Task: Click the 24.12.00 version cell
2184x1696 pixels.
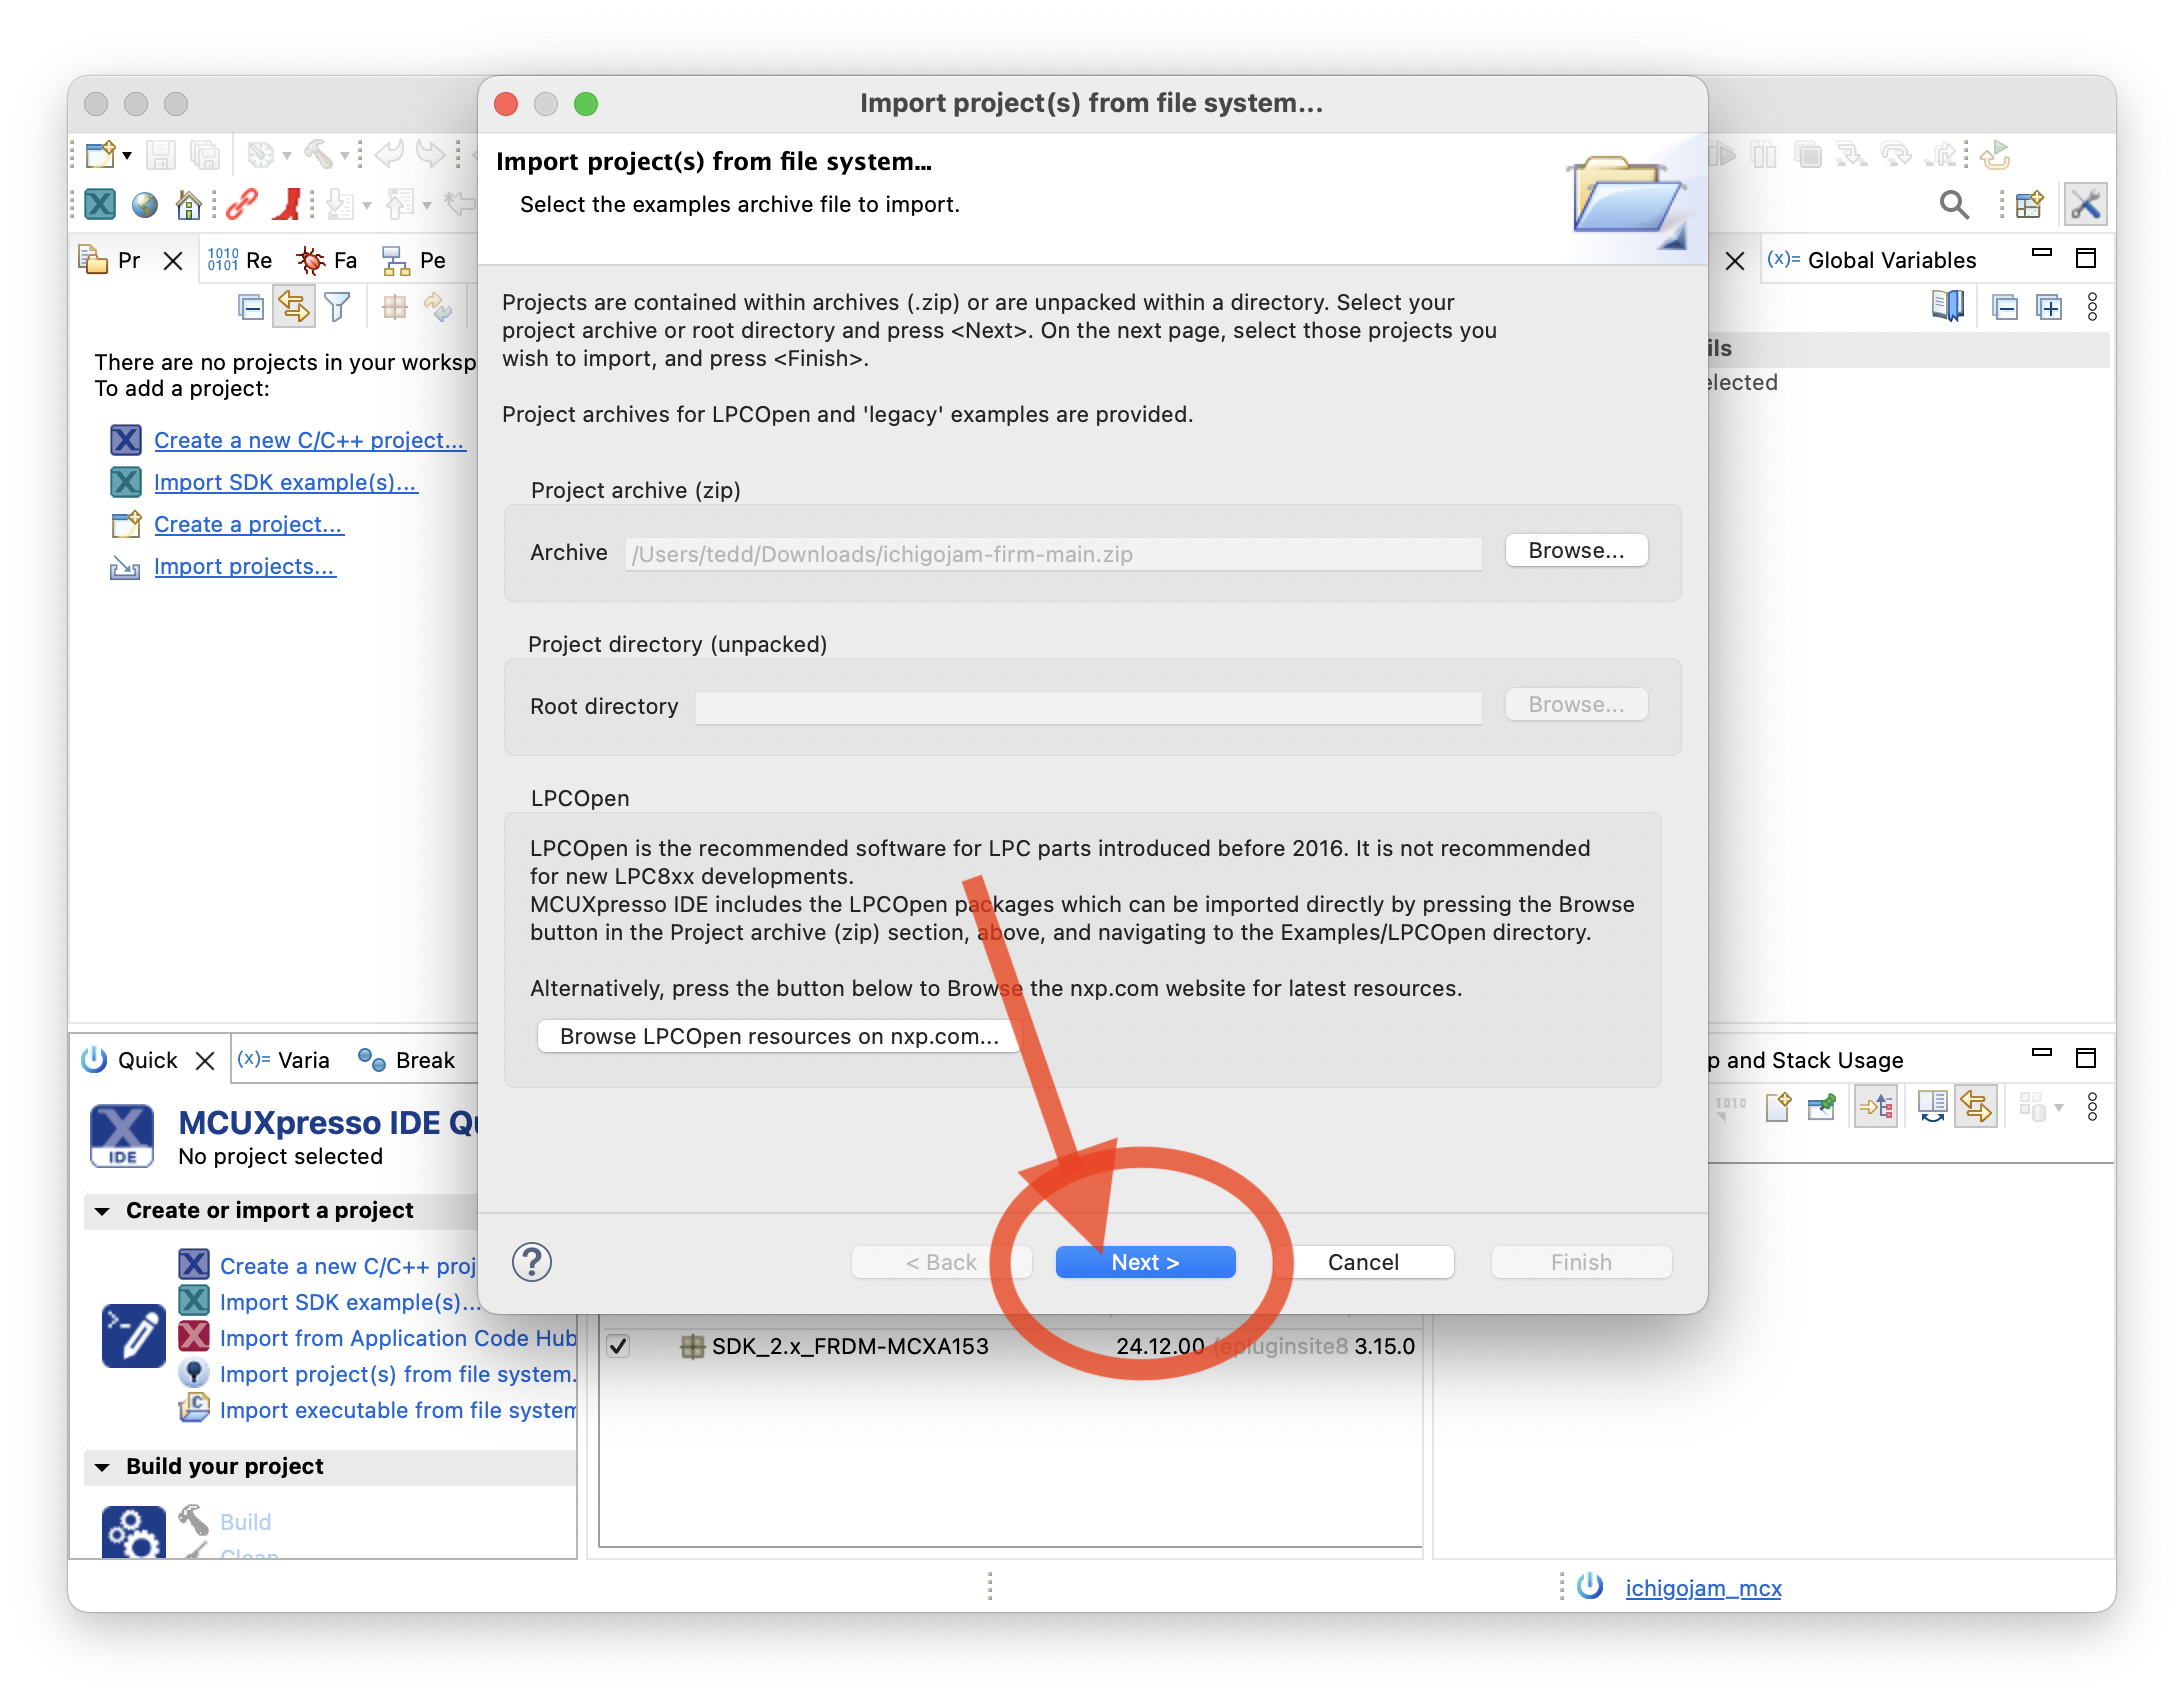Action: pos(1160,1346)
